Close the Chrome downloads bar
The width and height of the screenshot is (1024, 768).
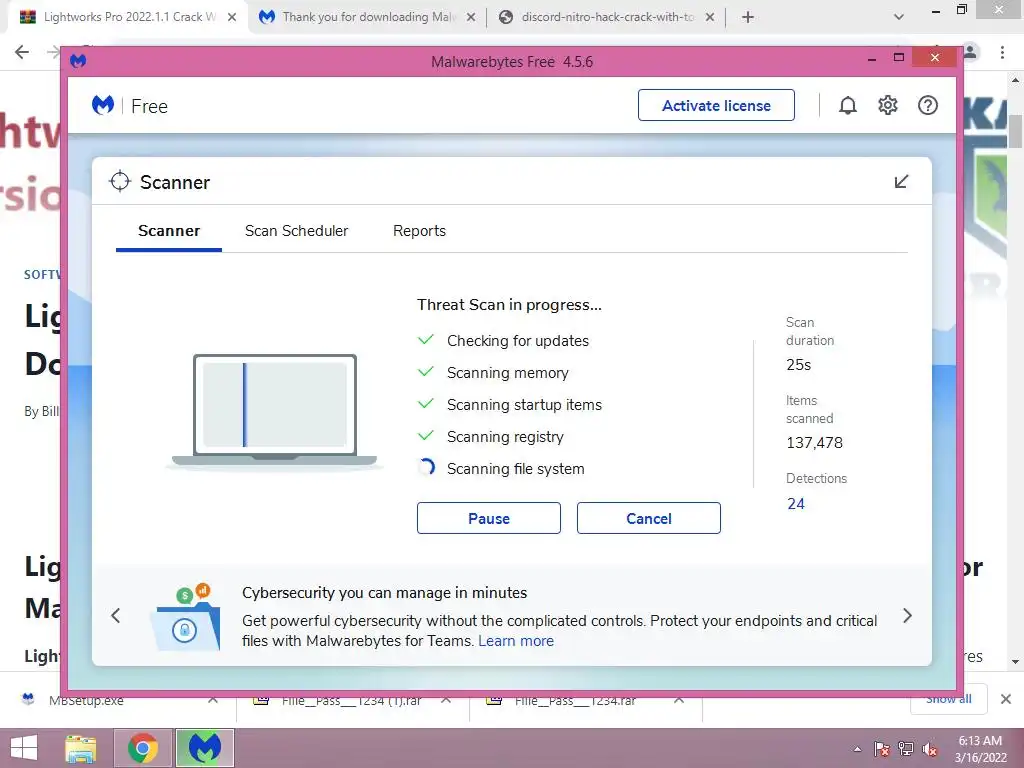tap(1006, 699)
